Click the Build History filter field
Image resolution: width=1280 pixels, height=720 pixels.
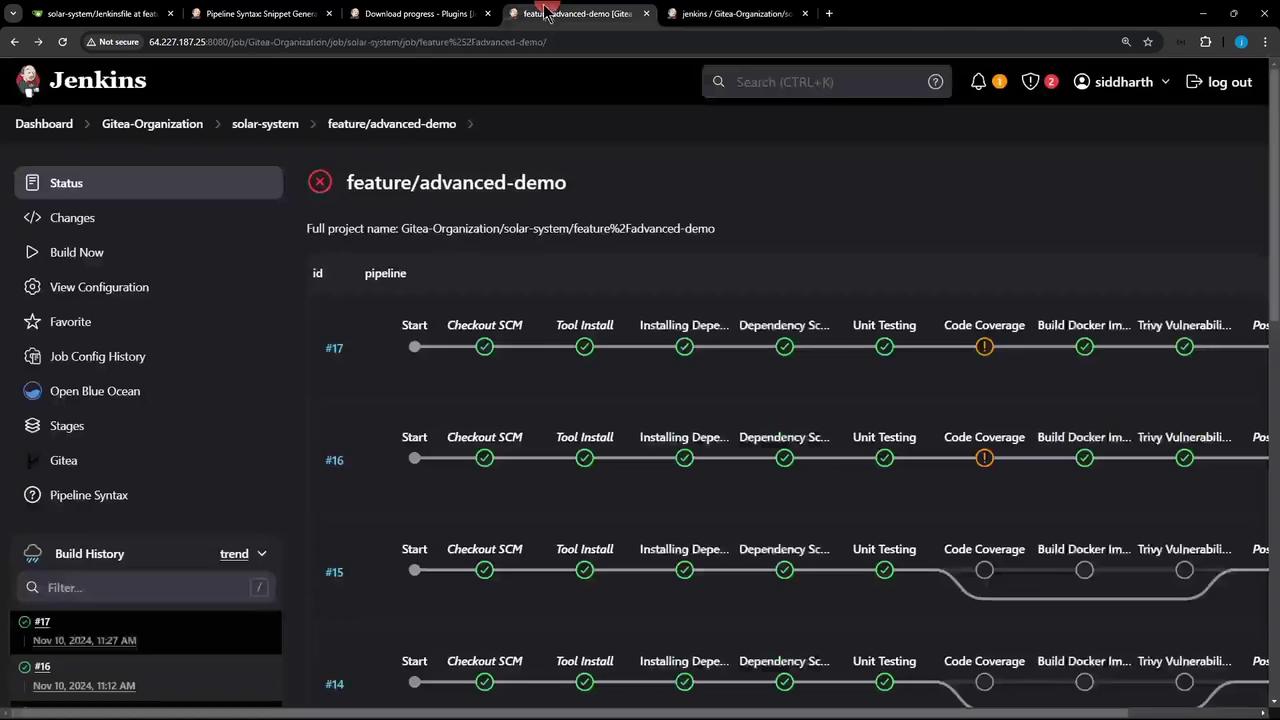[146, 587]
